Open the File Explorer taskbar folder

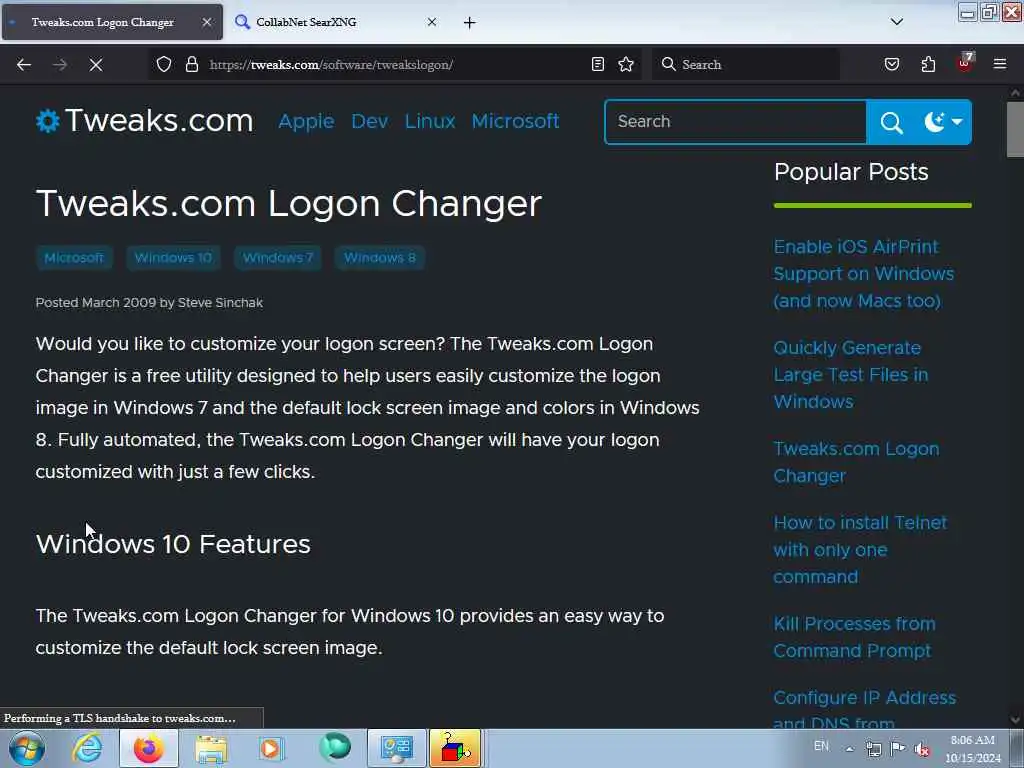[x=211, y=748]
